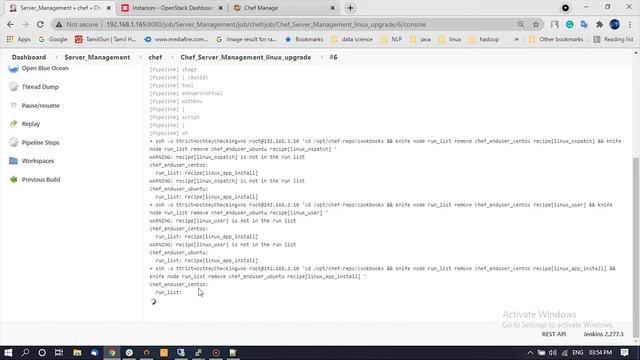Expand the Bookmarks star folder
Screen dimensions: 640x360
click(304, 39)
